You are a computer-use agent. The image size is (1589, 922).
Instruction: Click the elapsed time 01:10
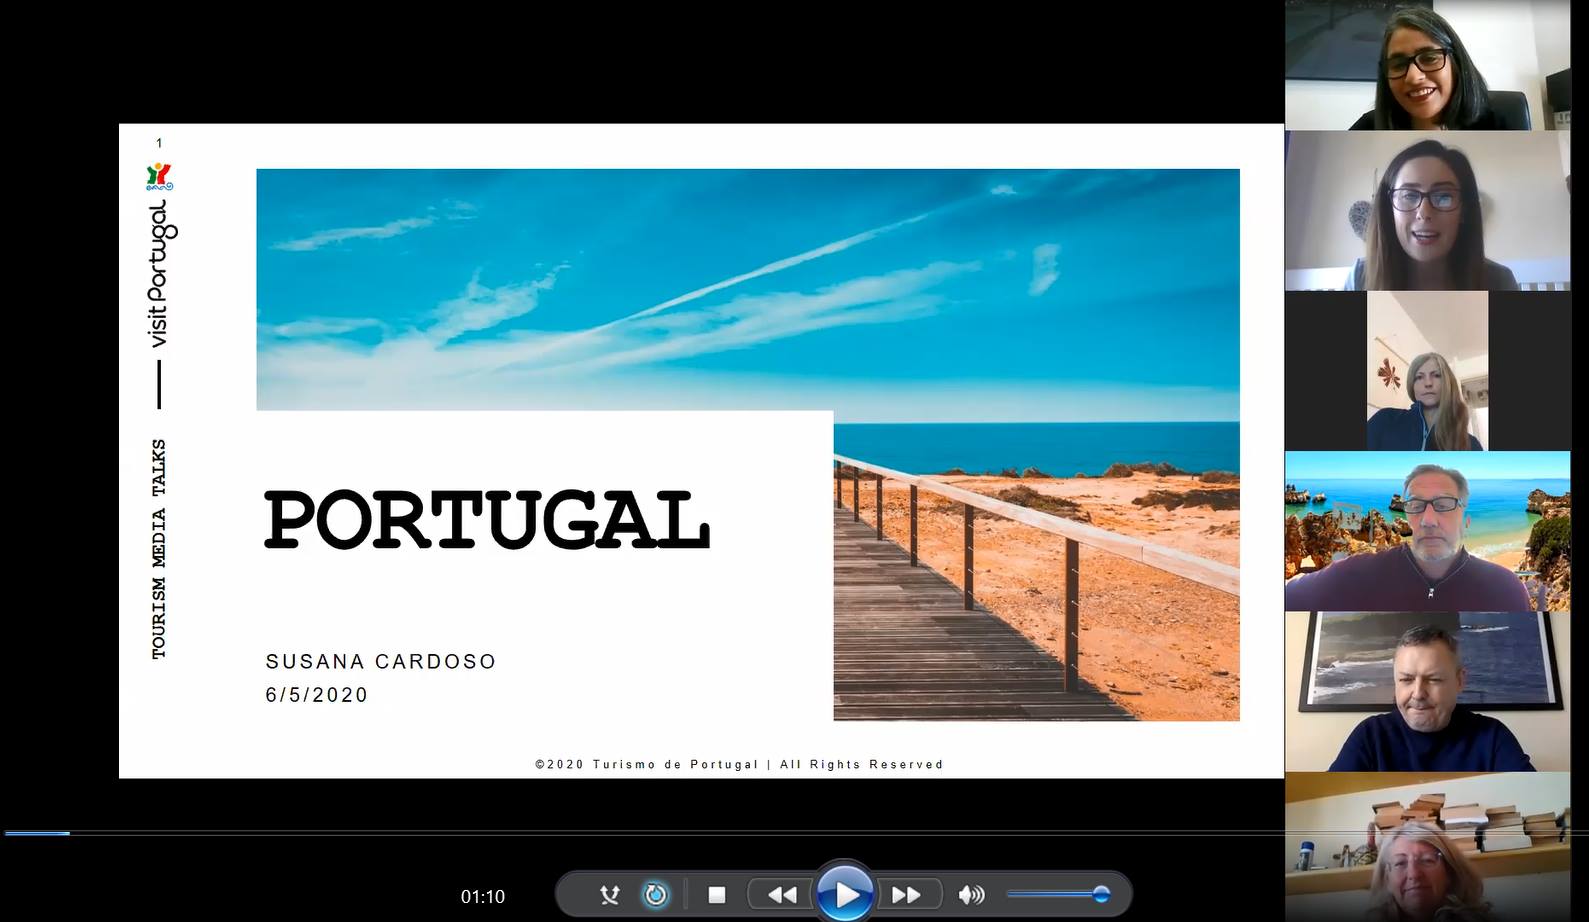pos(483,897)
